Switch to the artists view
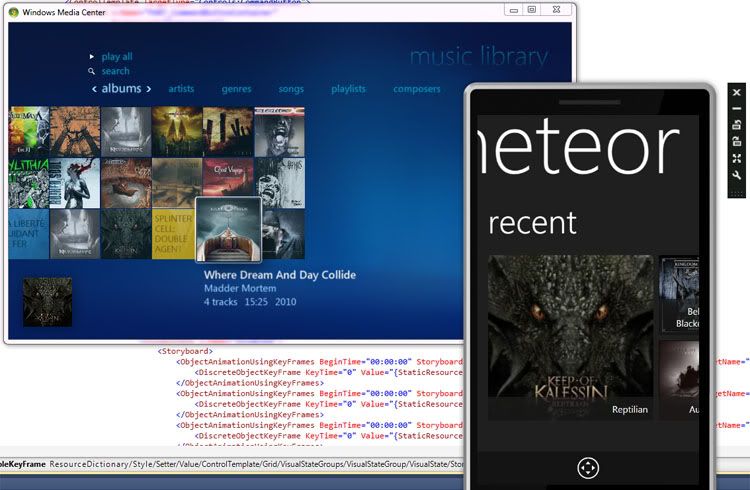This screenshot has height=490, width=750. pyautogui.click(x=181, y=89)
